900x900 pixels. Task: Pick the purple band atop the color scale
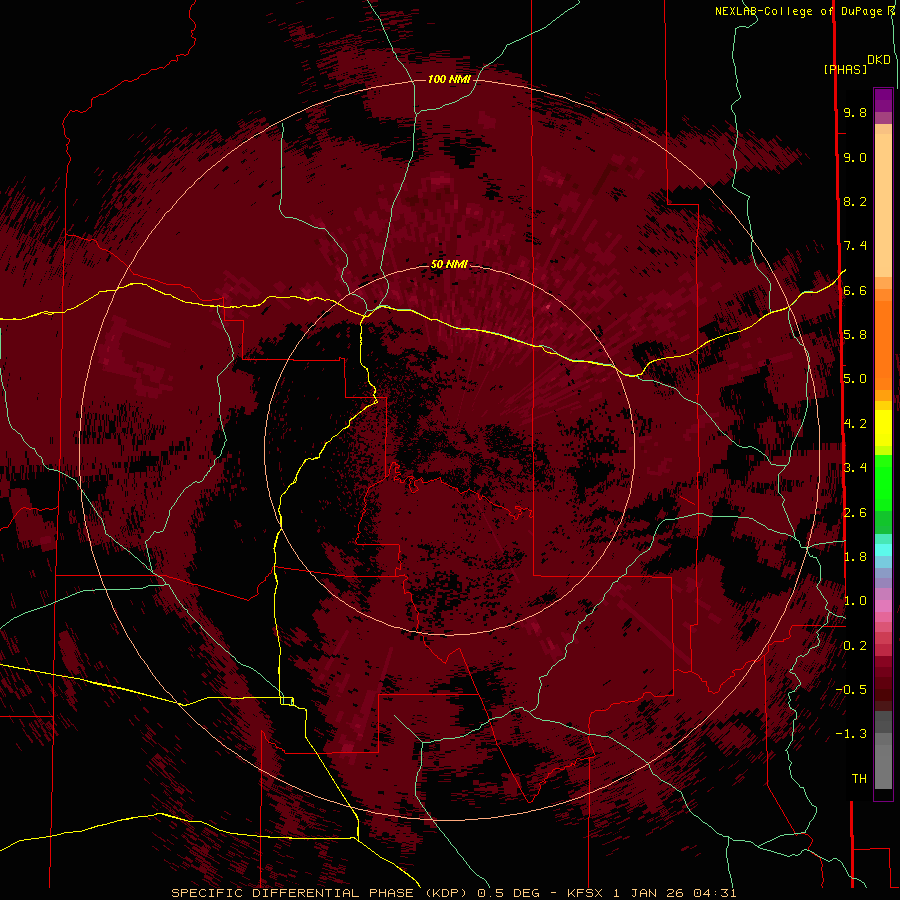coord(883,100)
